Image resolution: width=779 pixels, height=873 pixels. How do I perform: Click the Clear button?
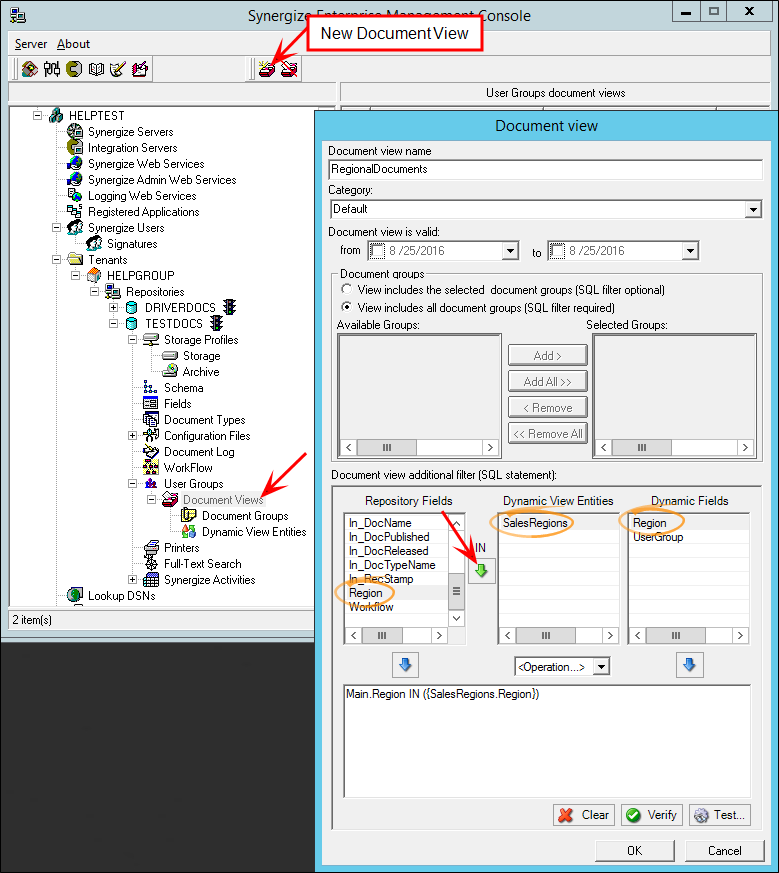584,815
